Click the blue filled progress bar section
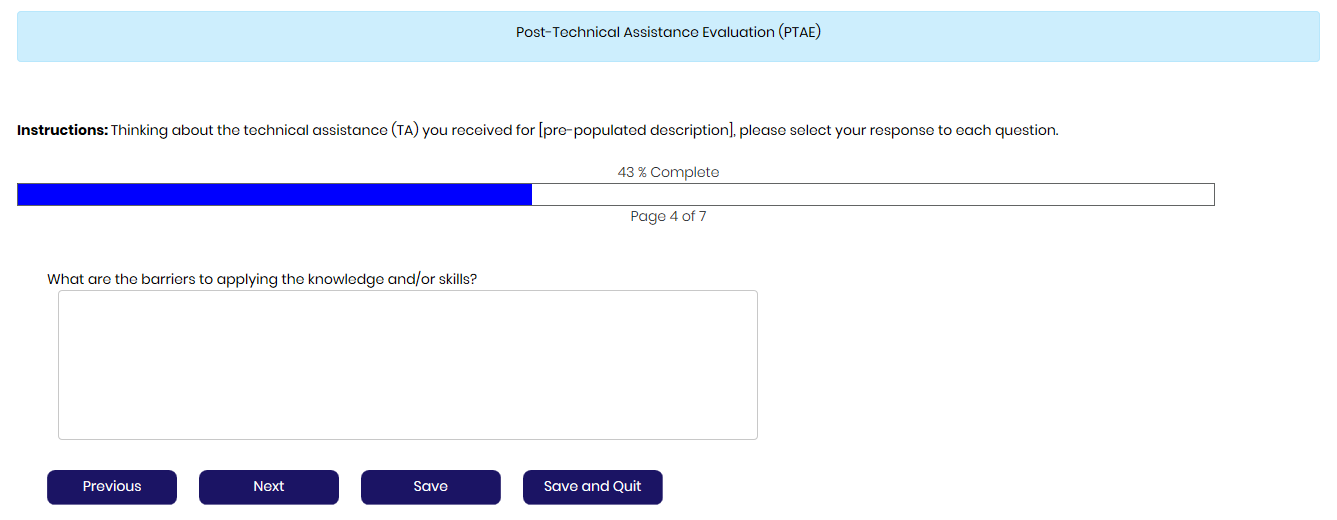This screenshot has height=520, width=1337. click(x=274, y=195)
